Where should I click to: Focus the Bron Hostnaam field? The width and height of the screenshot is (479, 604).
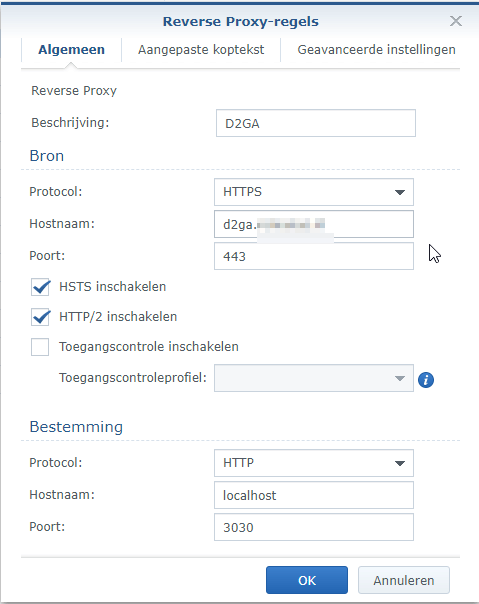click(x=314, y=224)
